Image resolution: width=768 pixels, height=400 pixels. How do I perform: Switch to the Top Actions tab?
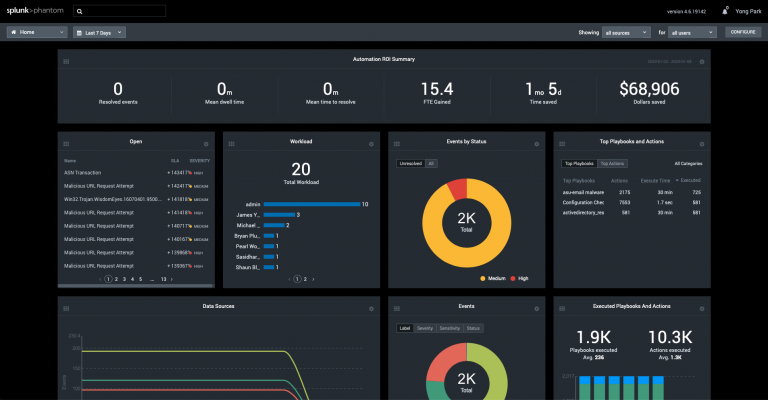point(612,164)
